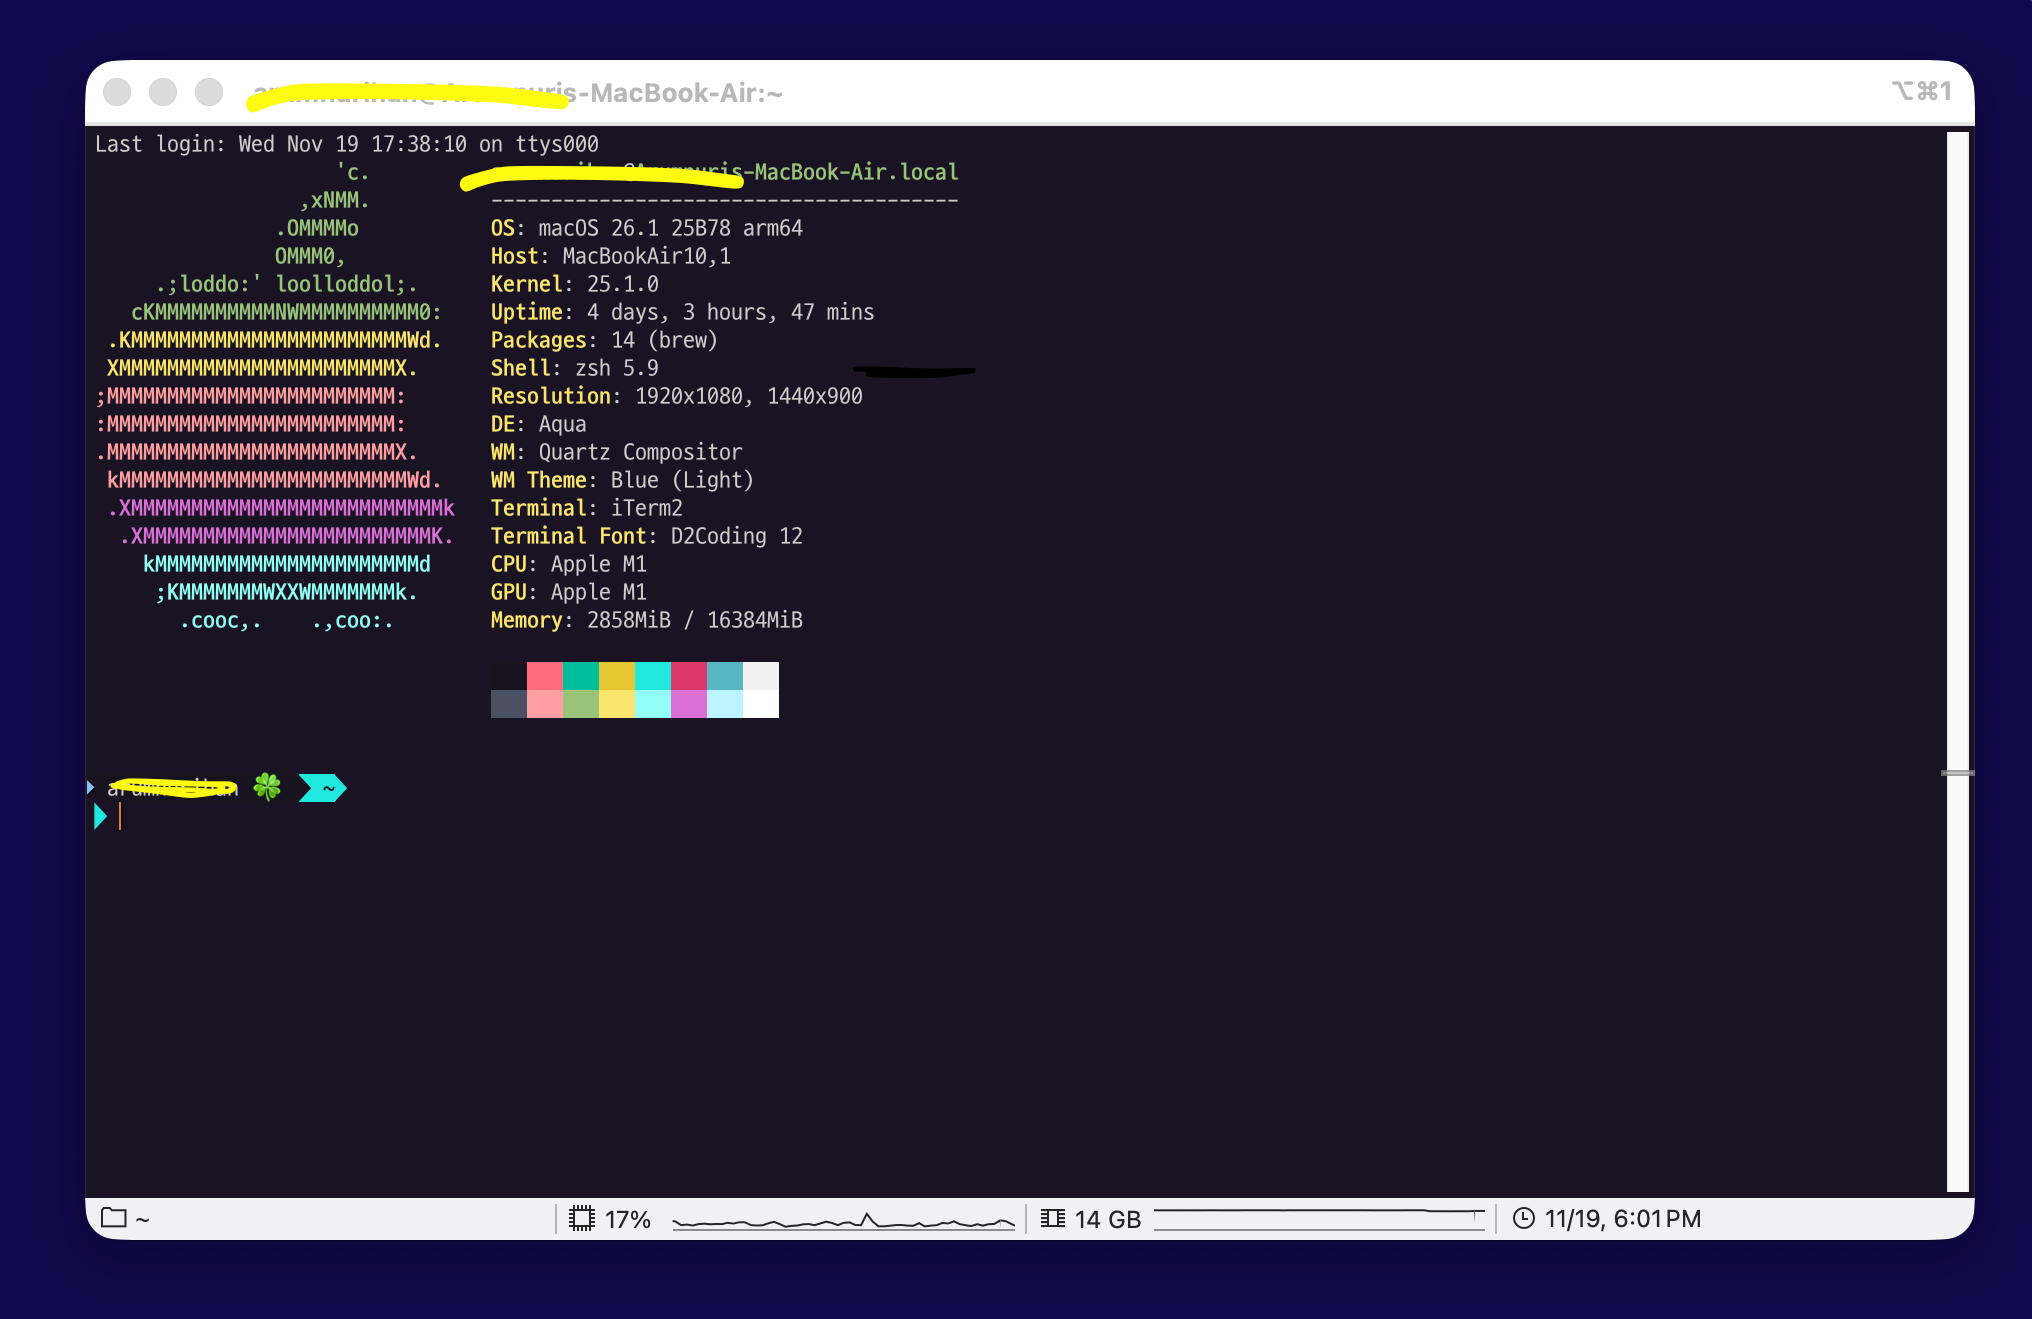
Task: Click the vertical scrollbar track at the right edge
Action: [1957, 500]
